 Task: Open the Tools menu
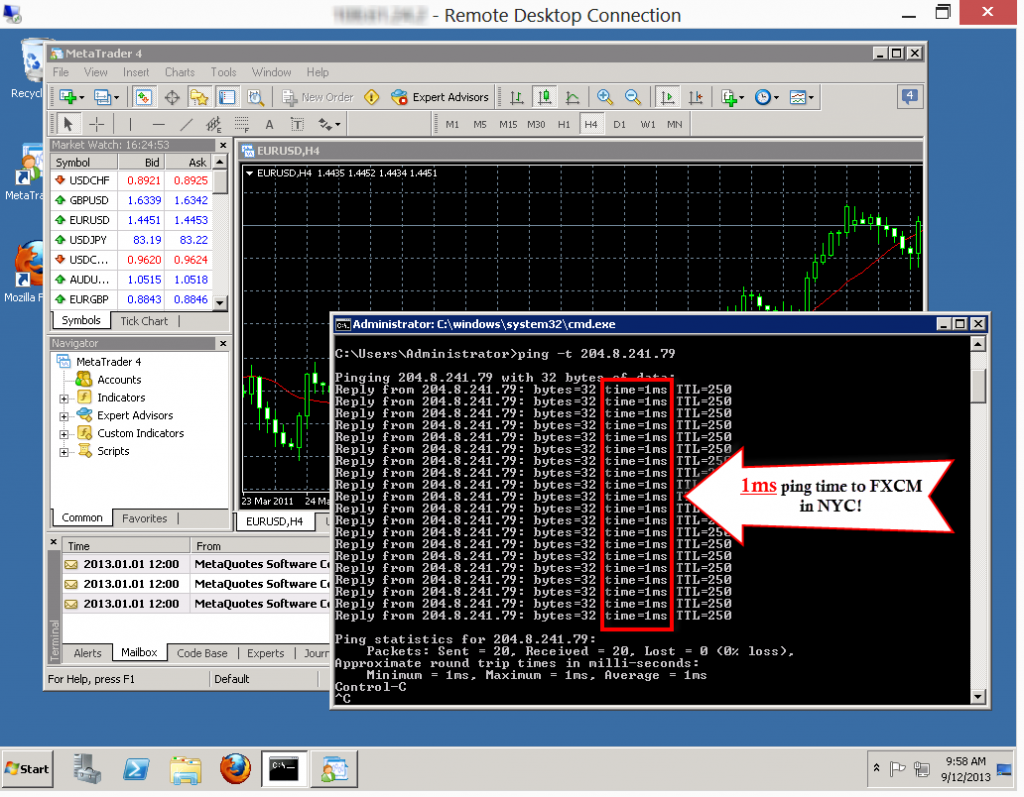coord(223,72)
